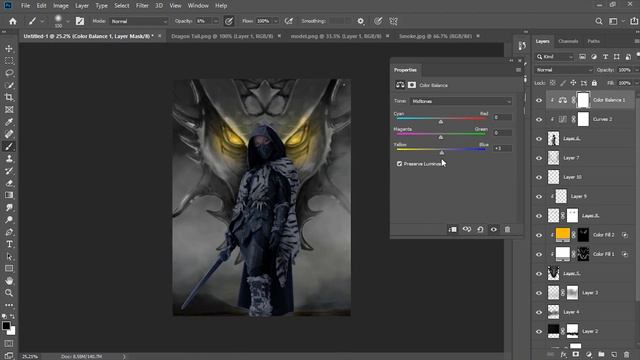The width and height of the screenshot is (640, 360).
Task: Switch to the Channels tab
Action: tap(568, 41)
